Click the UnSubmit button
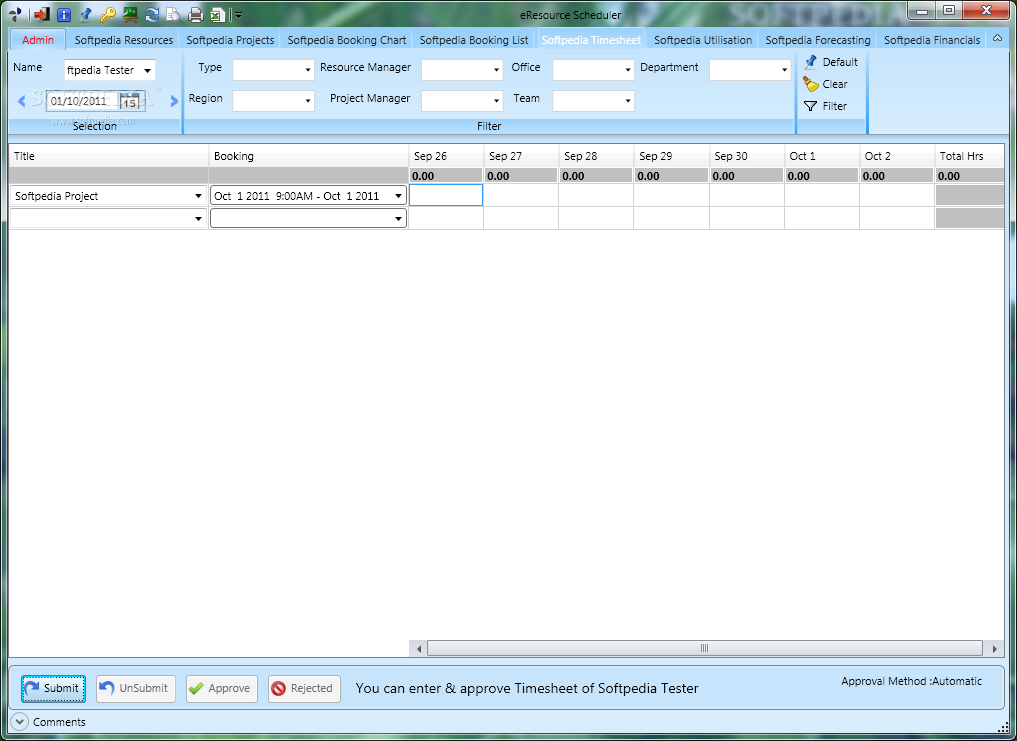Screen dimensions: 1017x741 coord(136,688)
